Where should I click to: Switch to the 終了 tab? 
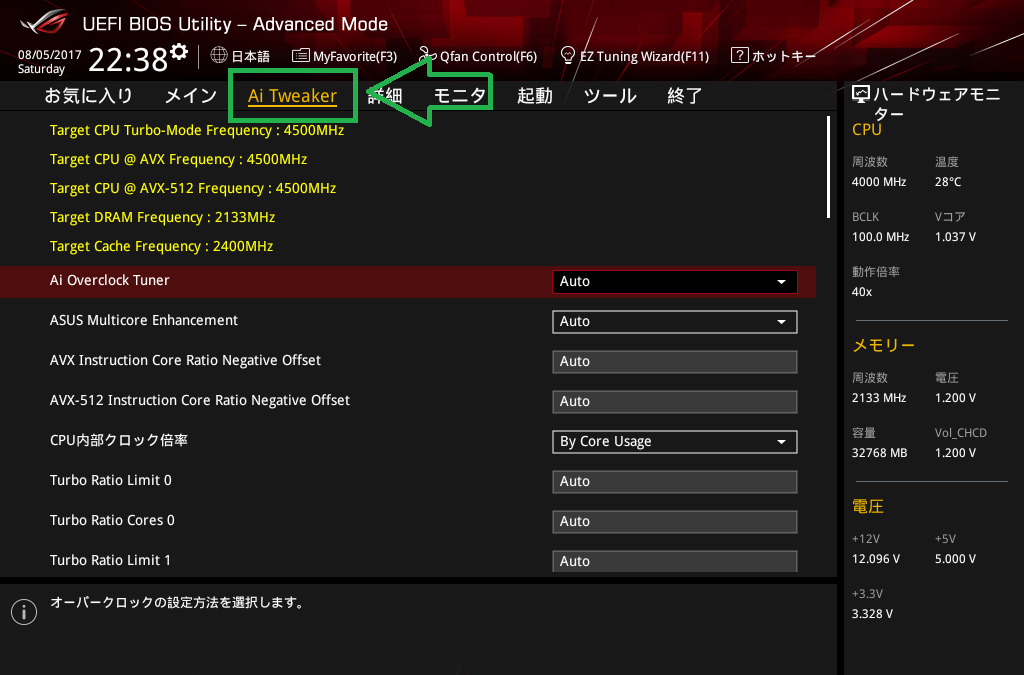[684, 96]
